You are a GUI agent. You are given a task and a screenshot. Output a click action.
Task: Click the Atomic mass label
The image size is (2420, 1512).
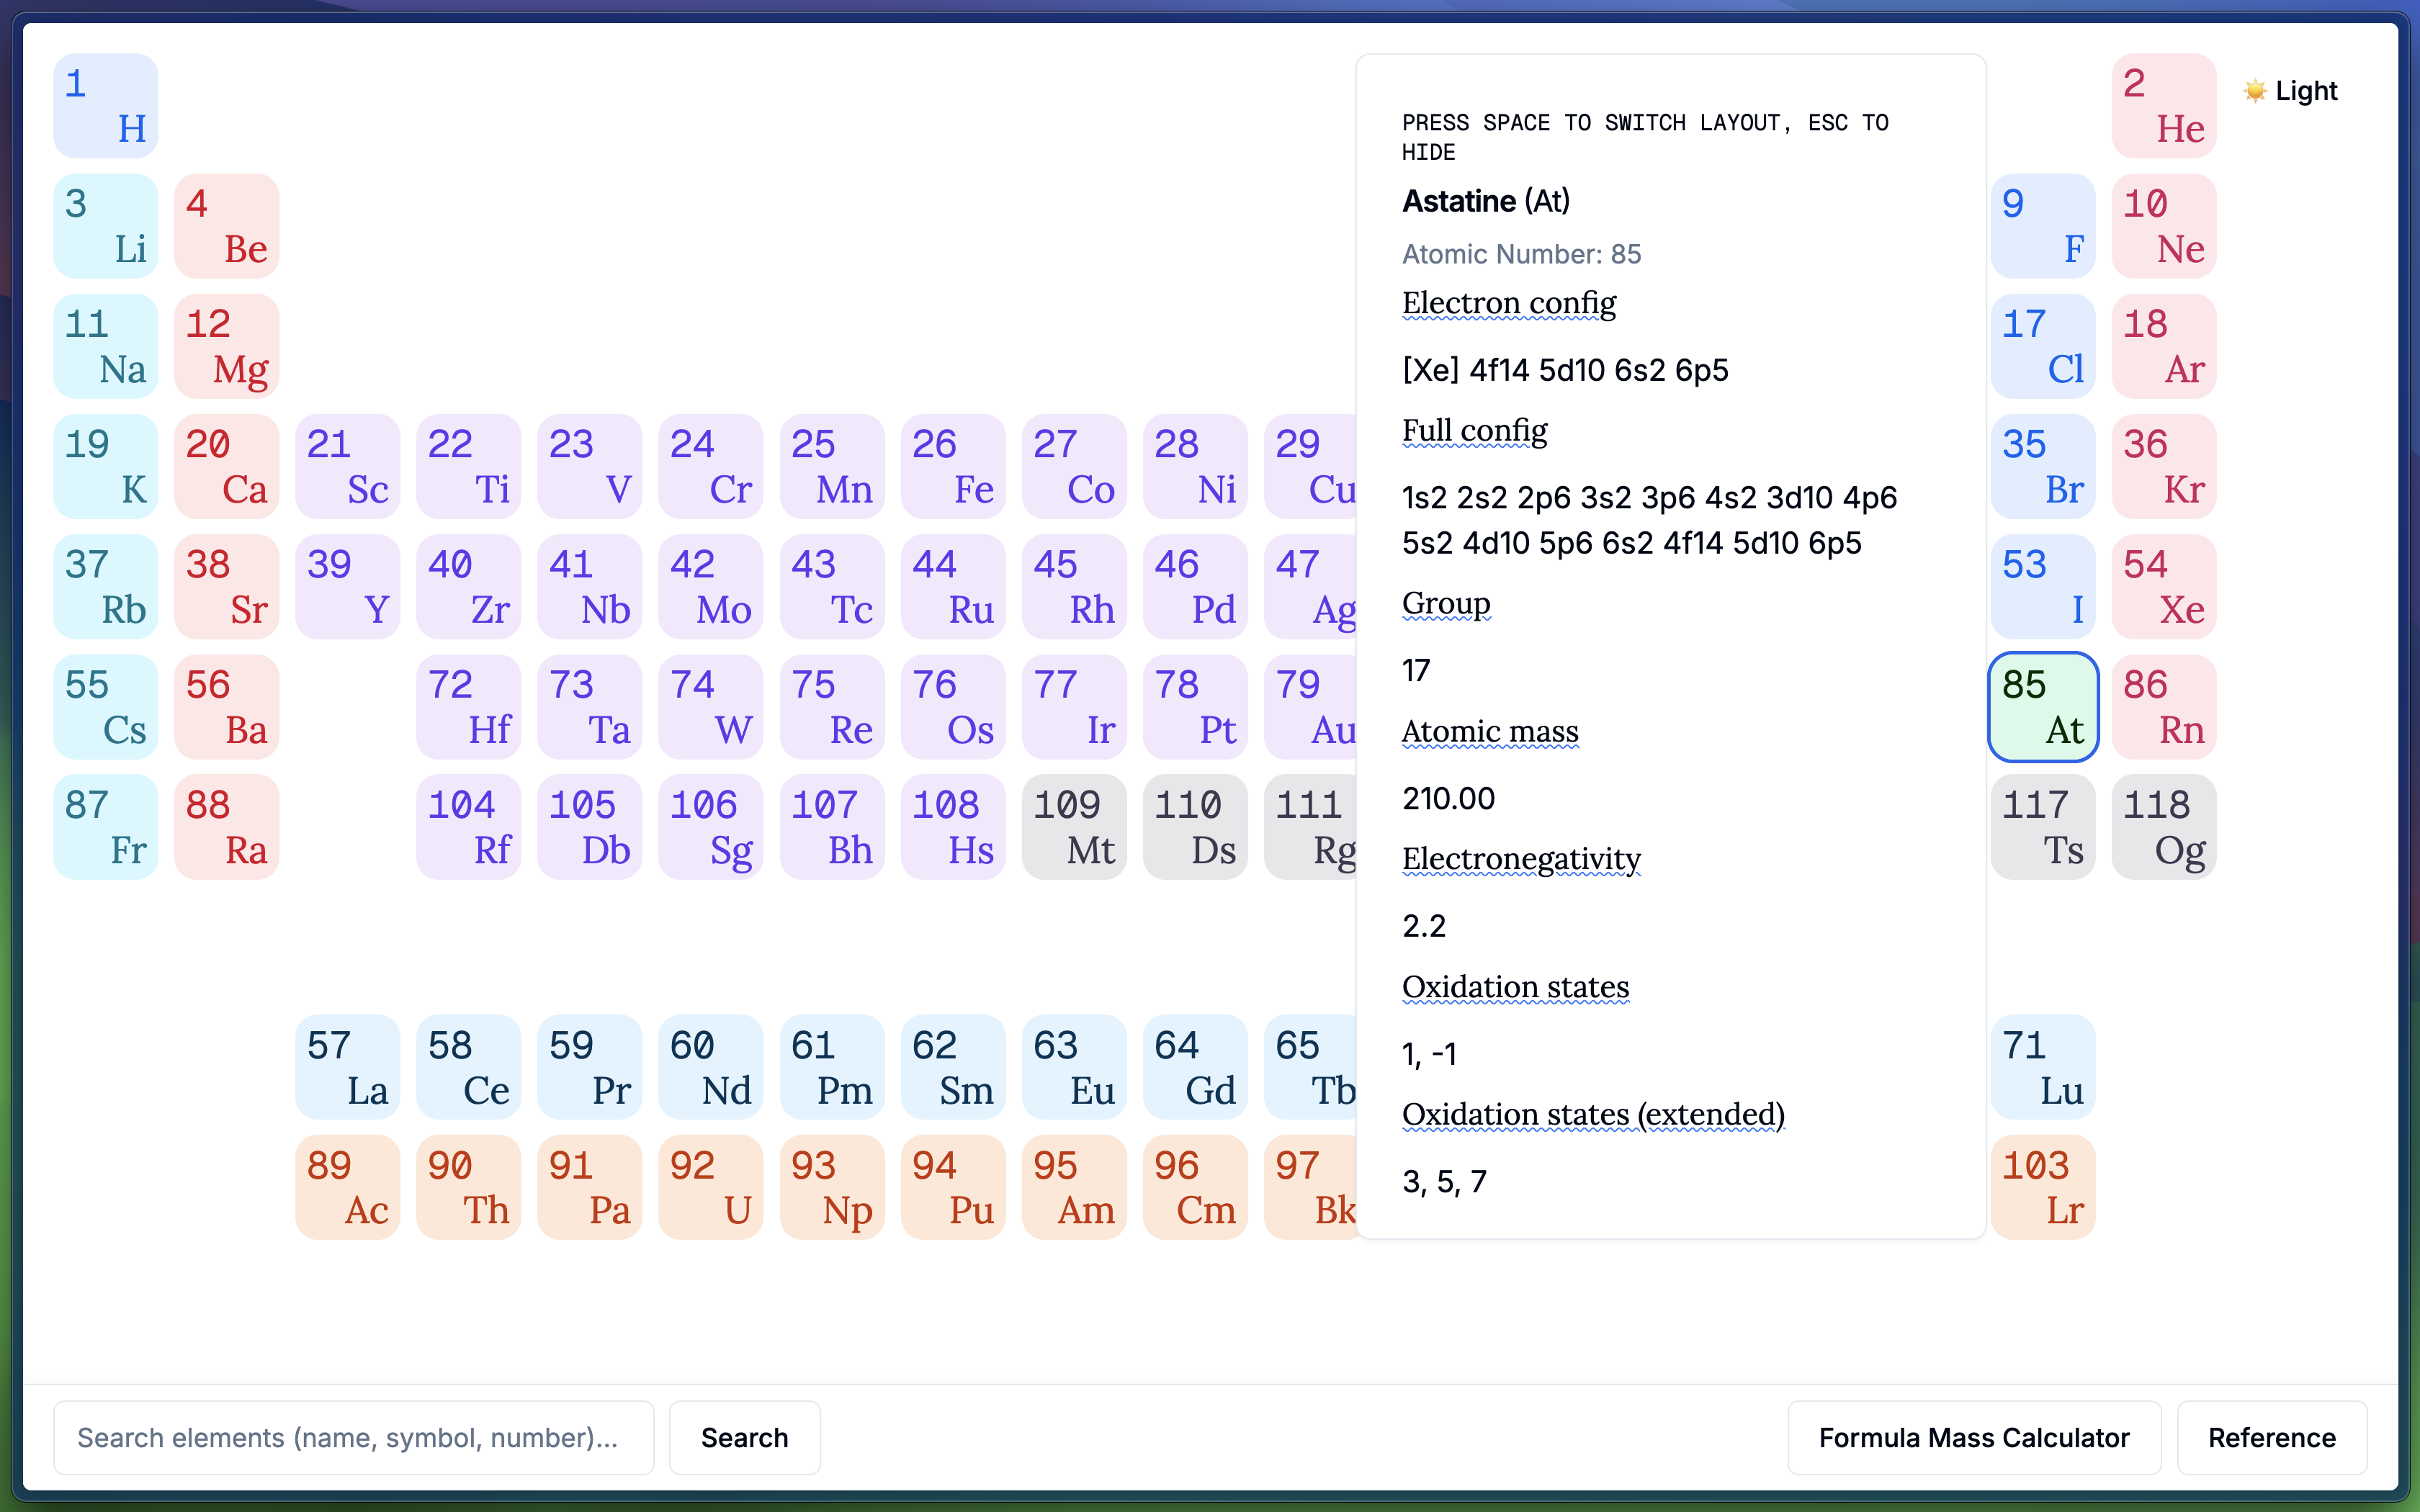coord(1489,732)
